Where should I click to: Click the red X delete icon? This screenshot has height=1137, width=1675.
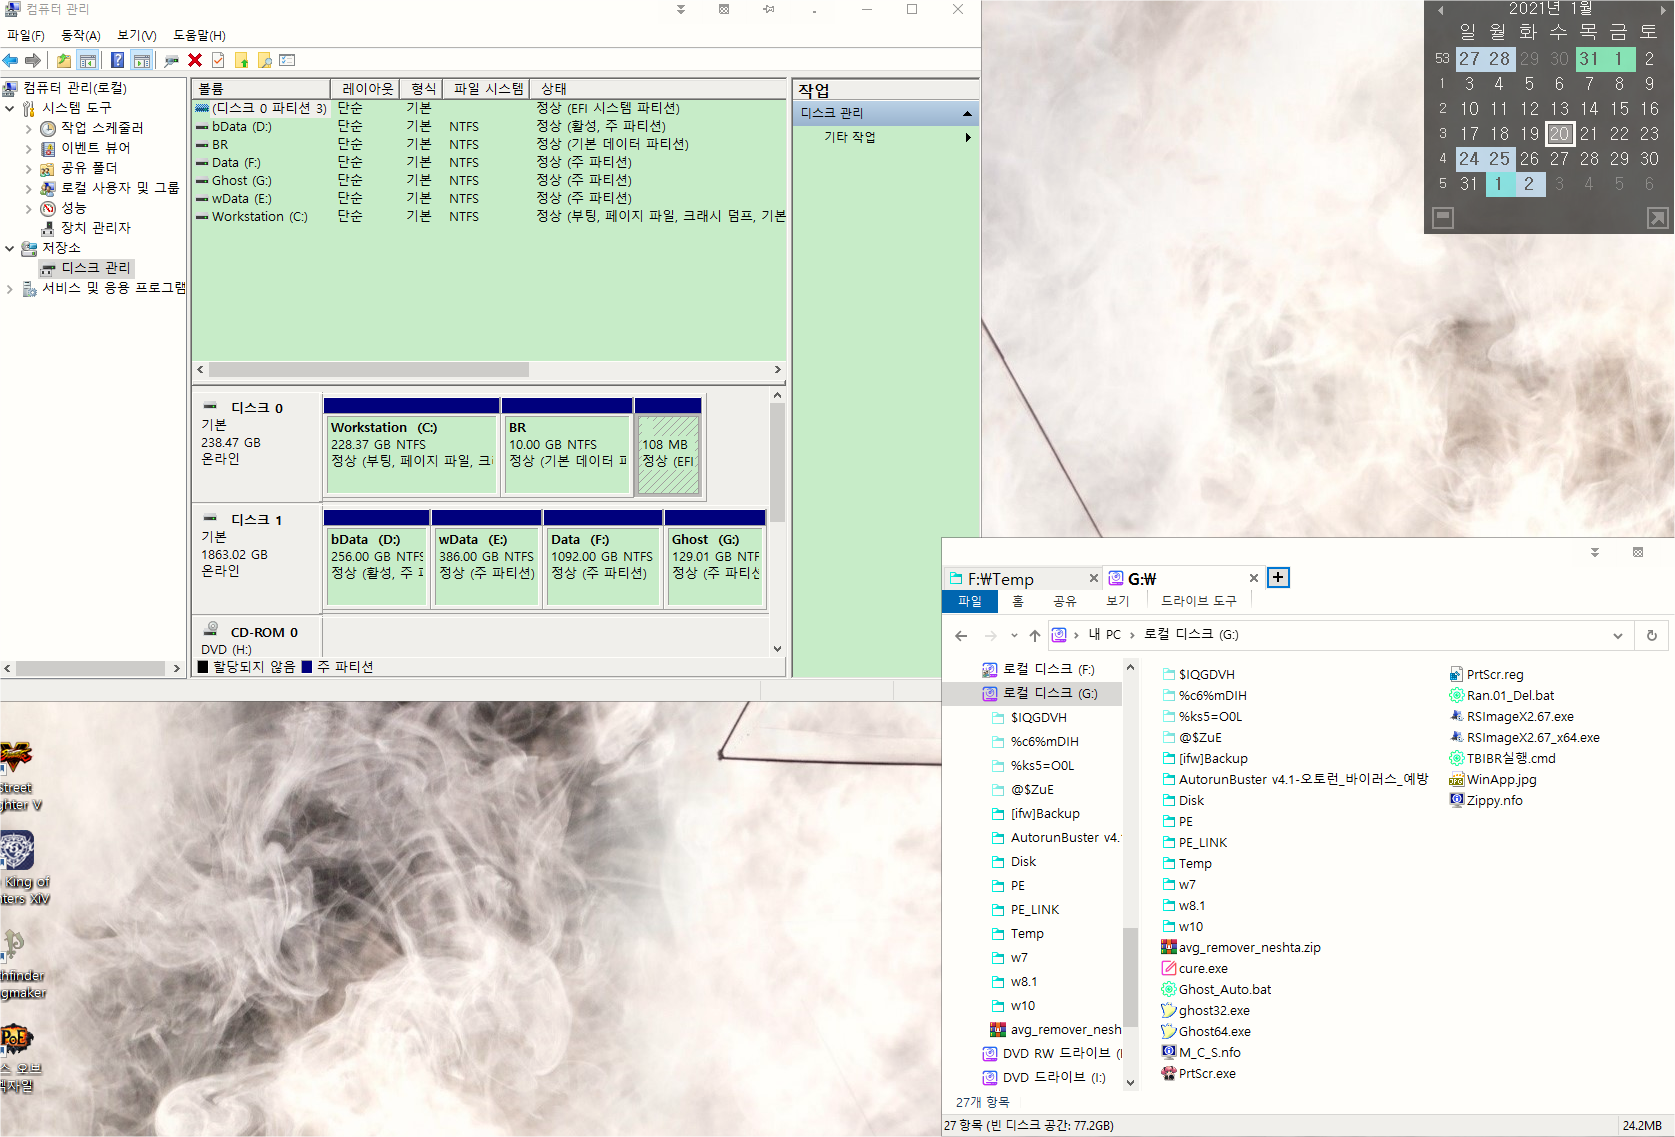click(x=195, y=60)
